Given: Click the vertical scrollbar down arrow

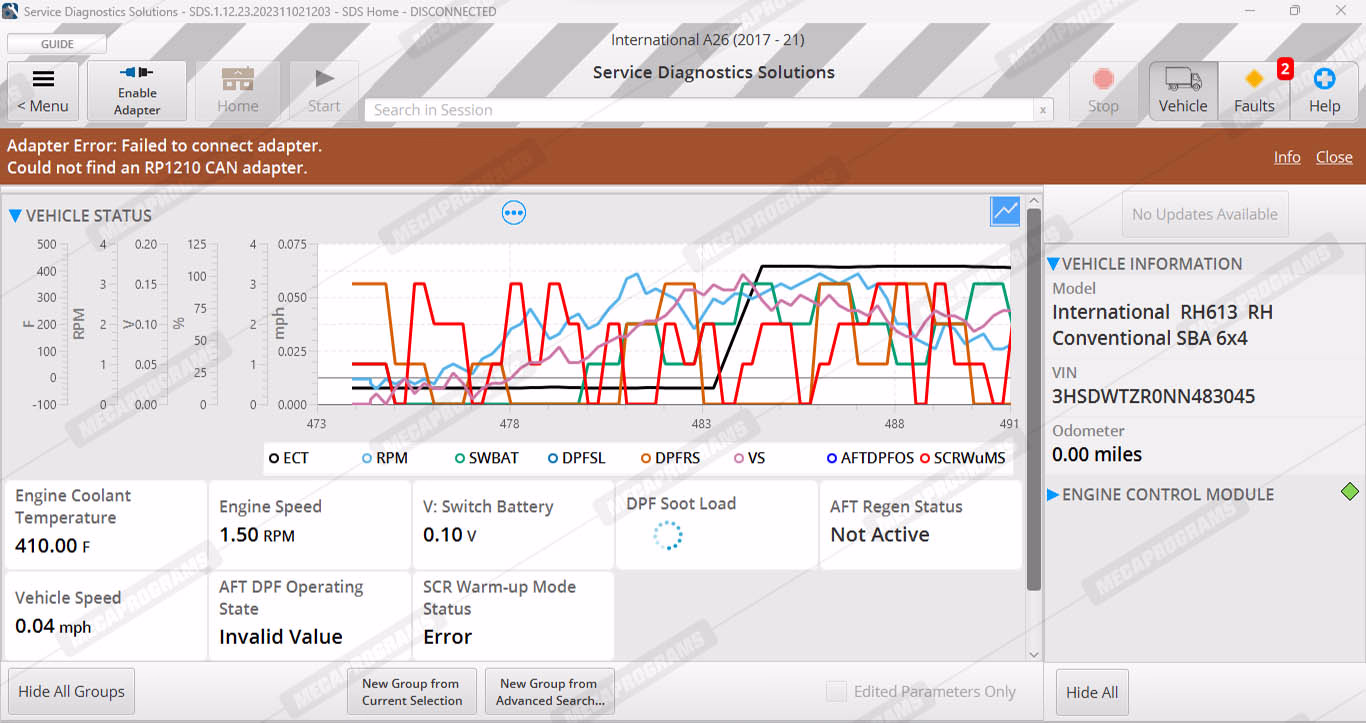Looking at the screenshot, I should [1034, 654].
